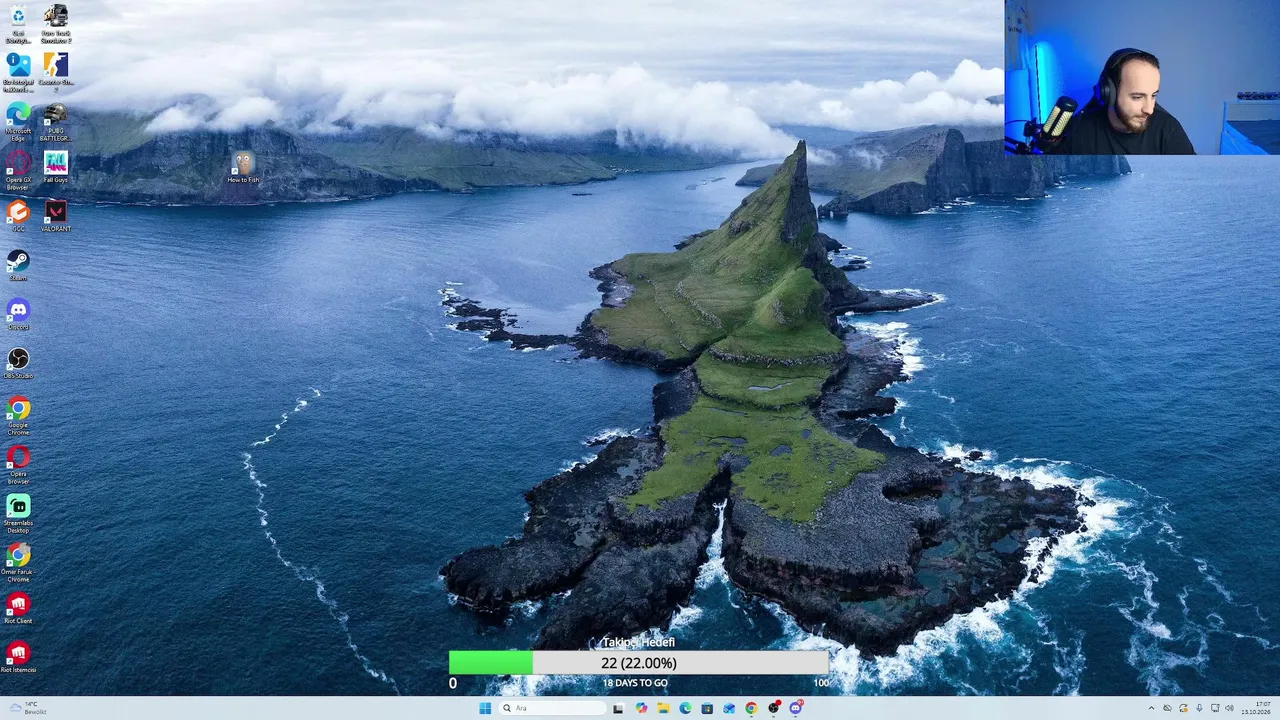Image resolution: width=1280 pixels, height=720 pixels.
Task: Open Discord from taskbar
Action: click(796, 708)
